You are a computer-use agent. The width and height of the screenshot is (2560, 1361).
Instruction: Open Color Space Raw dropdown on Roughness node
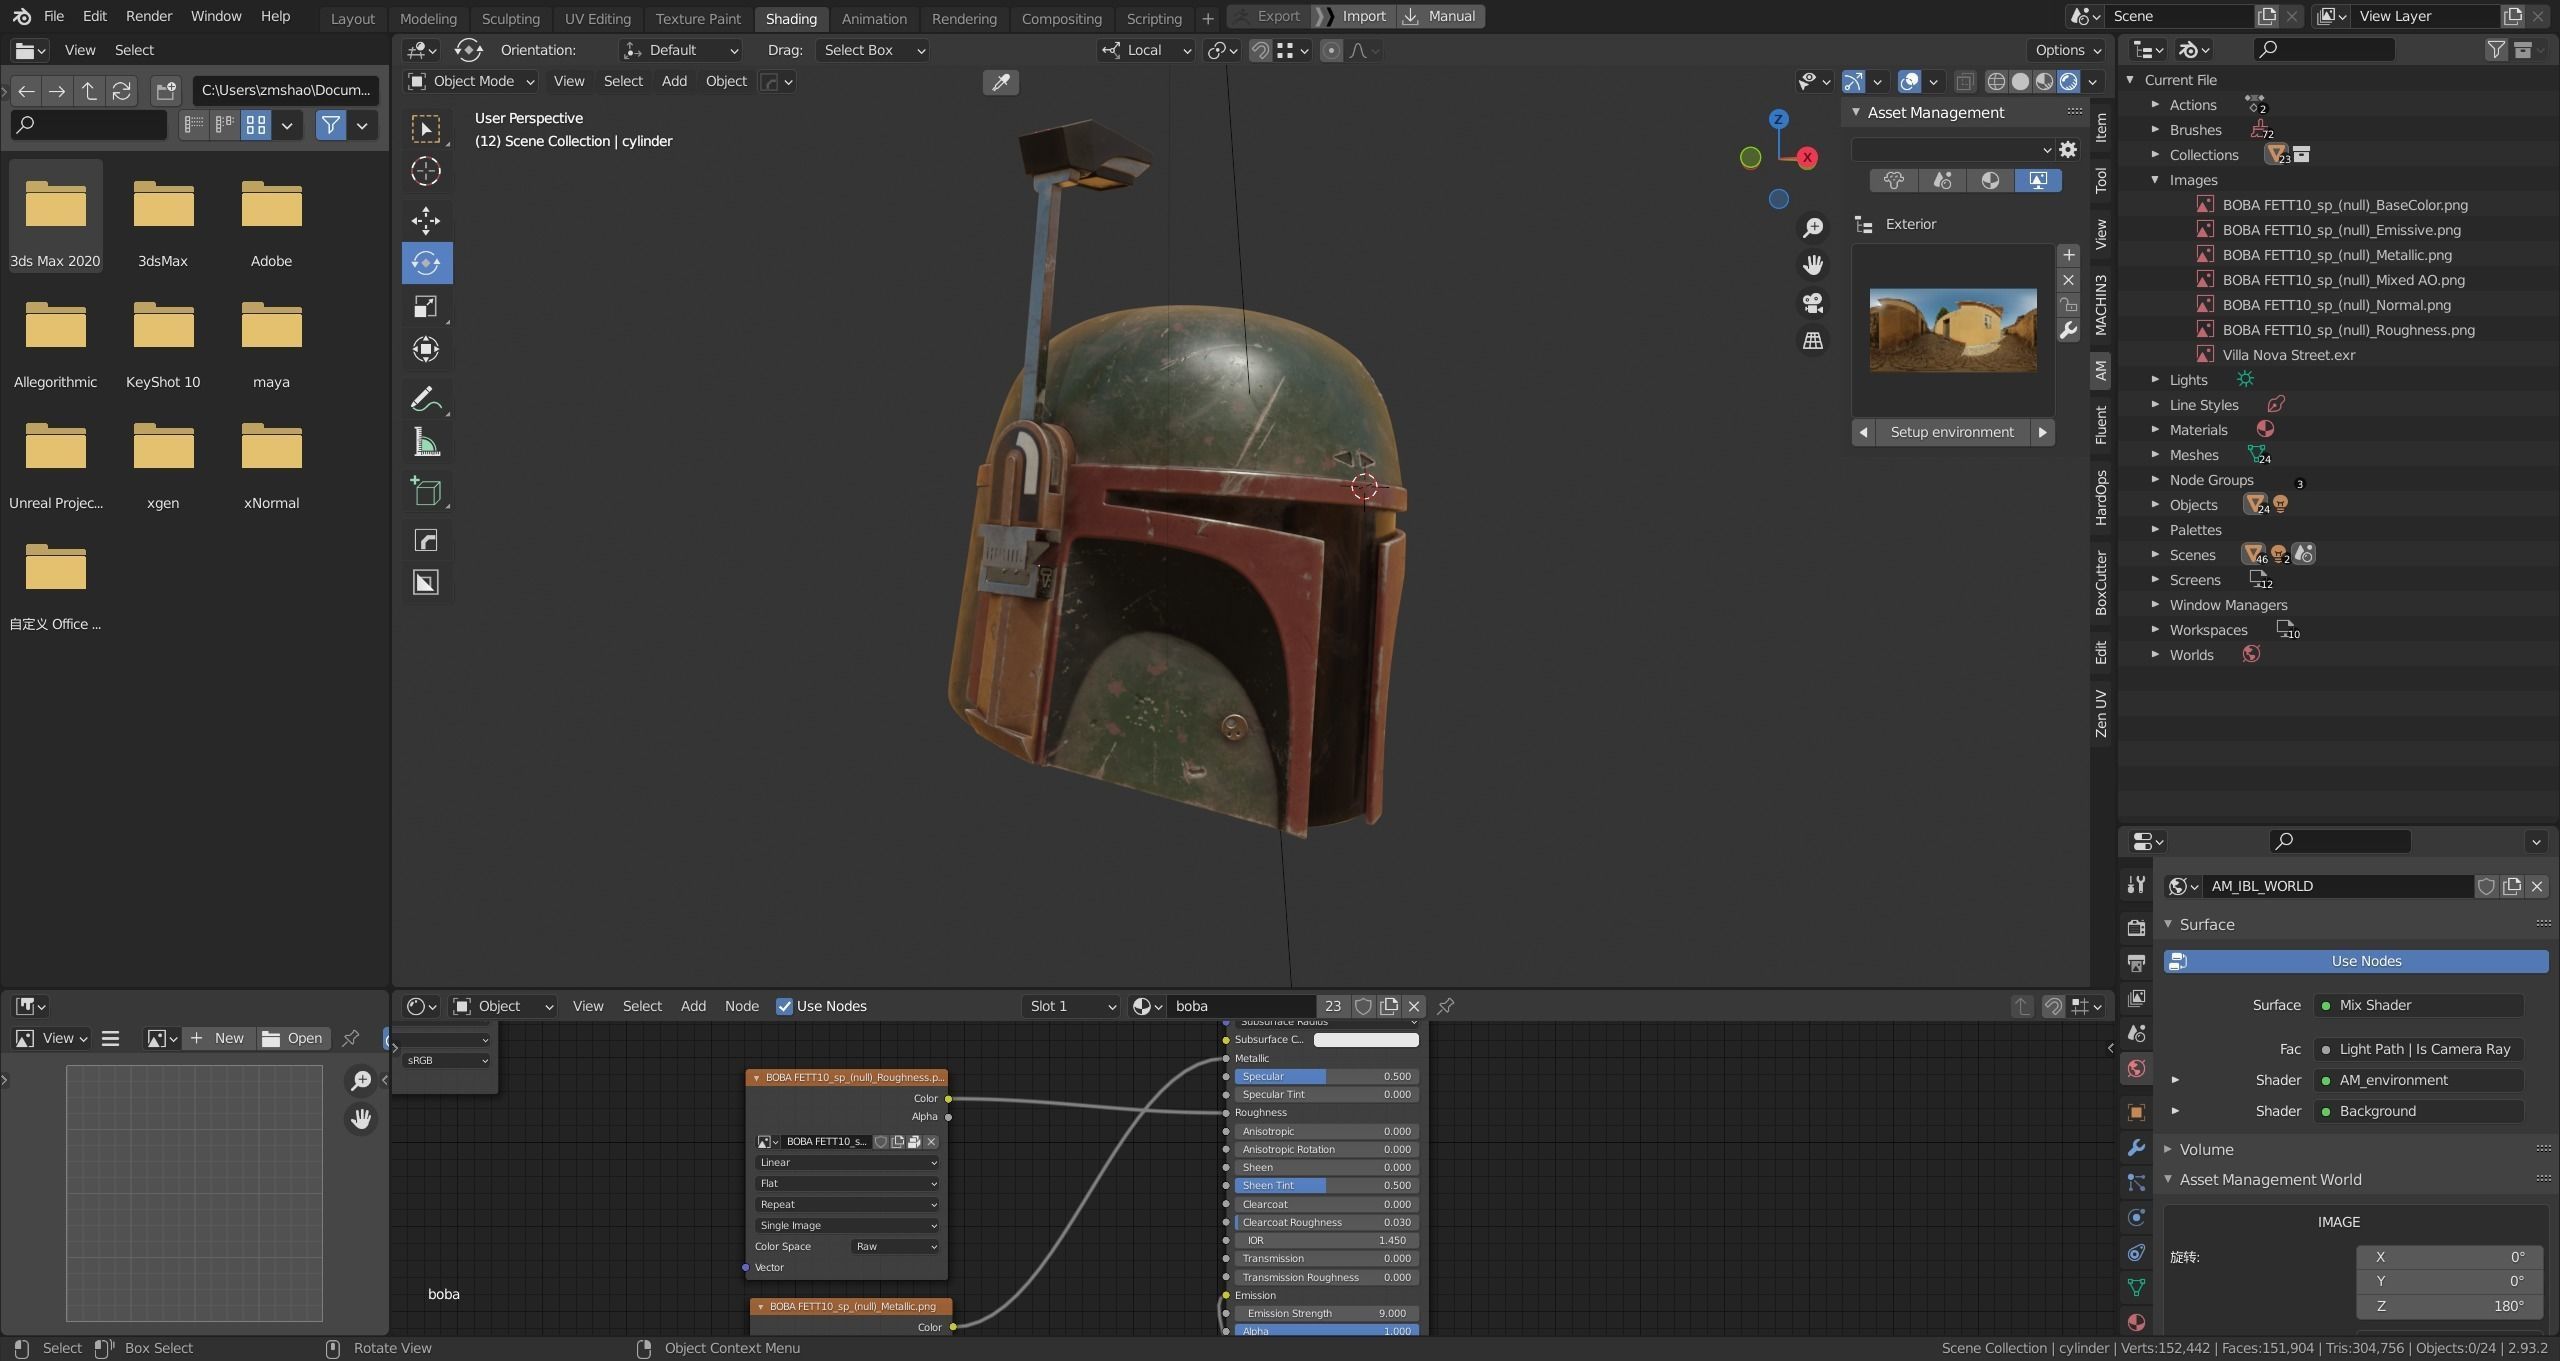[x=896, y=1246]
